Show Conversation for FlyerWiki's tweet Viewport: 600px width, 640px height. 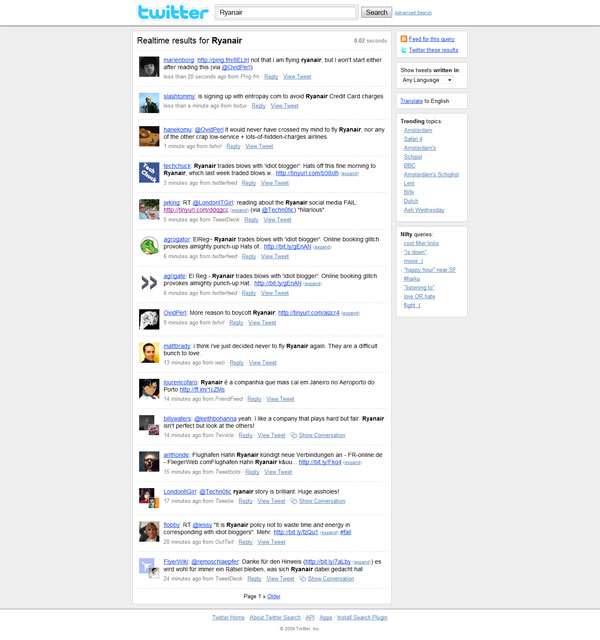(331, 579)
